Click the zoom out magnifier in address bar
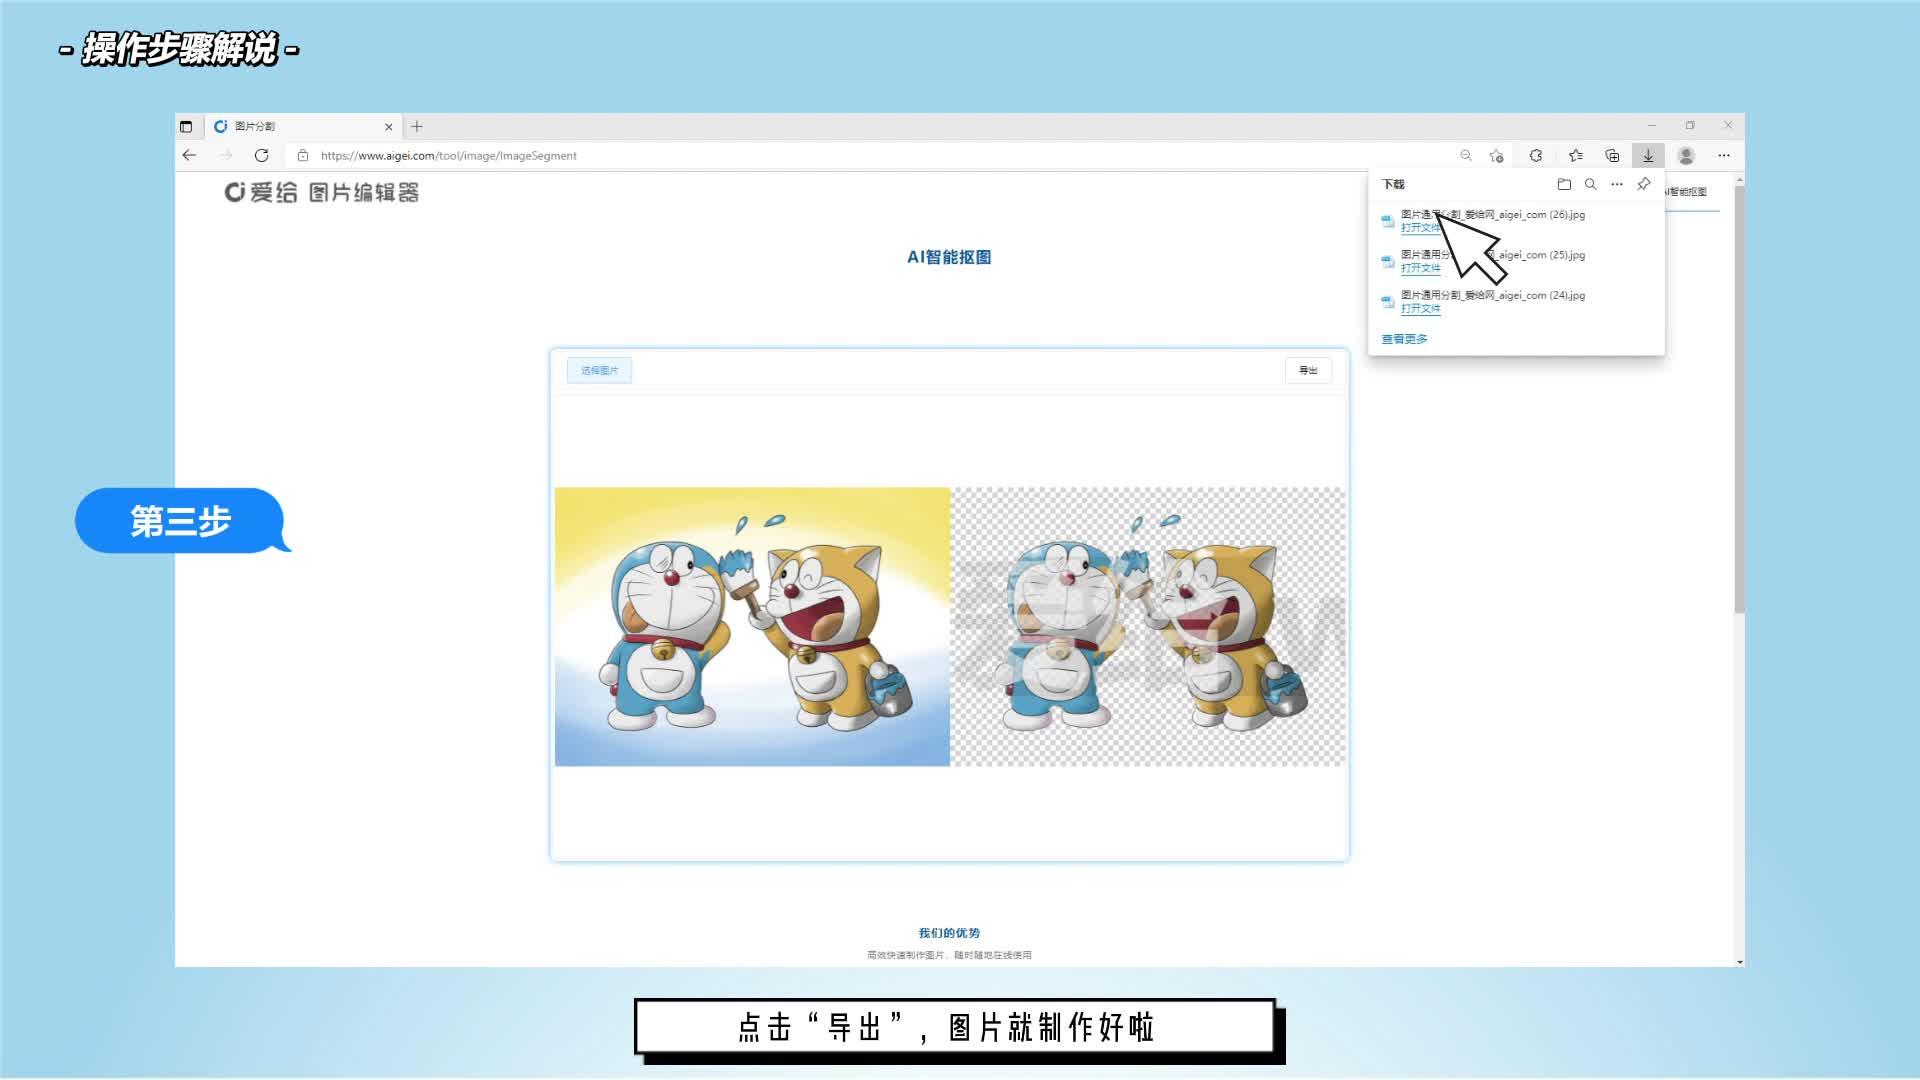1920x1080 pixels. pos(1466,156)
